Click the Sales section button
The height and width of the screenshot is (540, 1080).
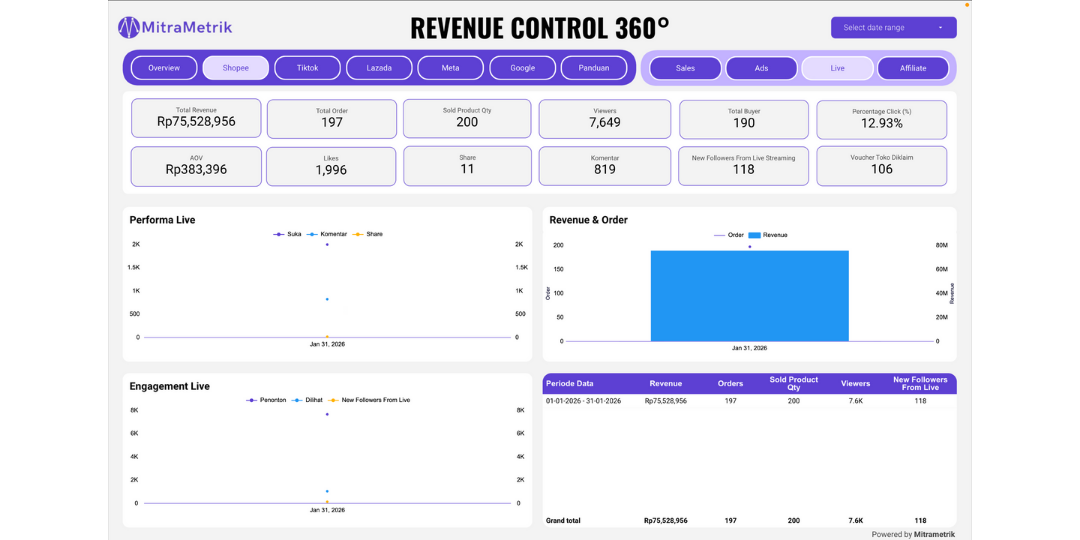685,68
